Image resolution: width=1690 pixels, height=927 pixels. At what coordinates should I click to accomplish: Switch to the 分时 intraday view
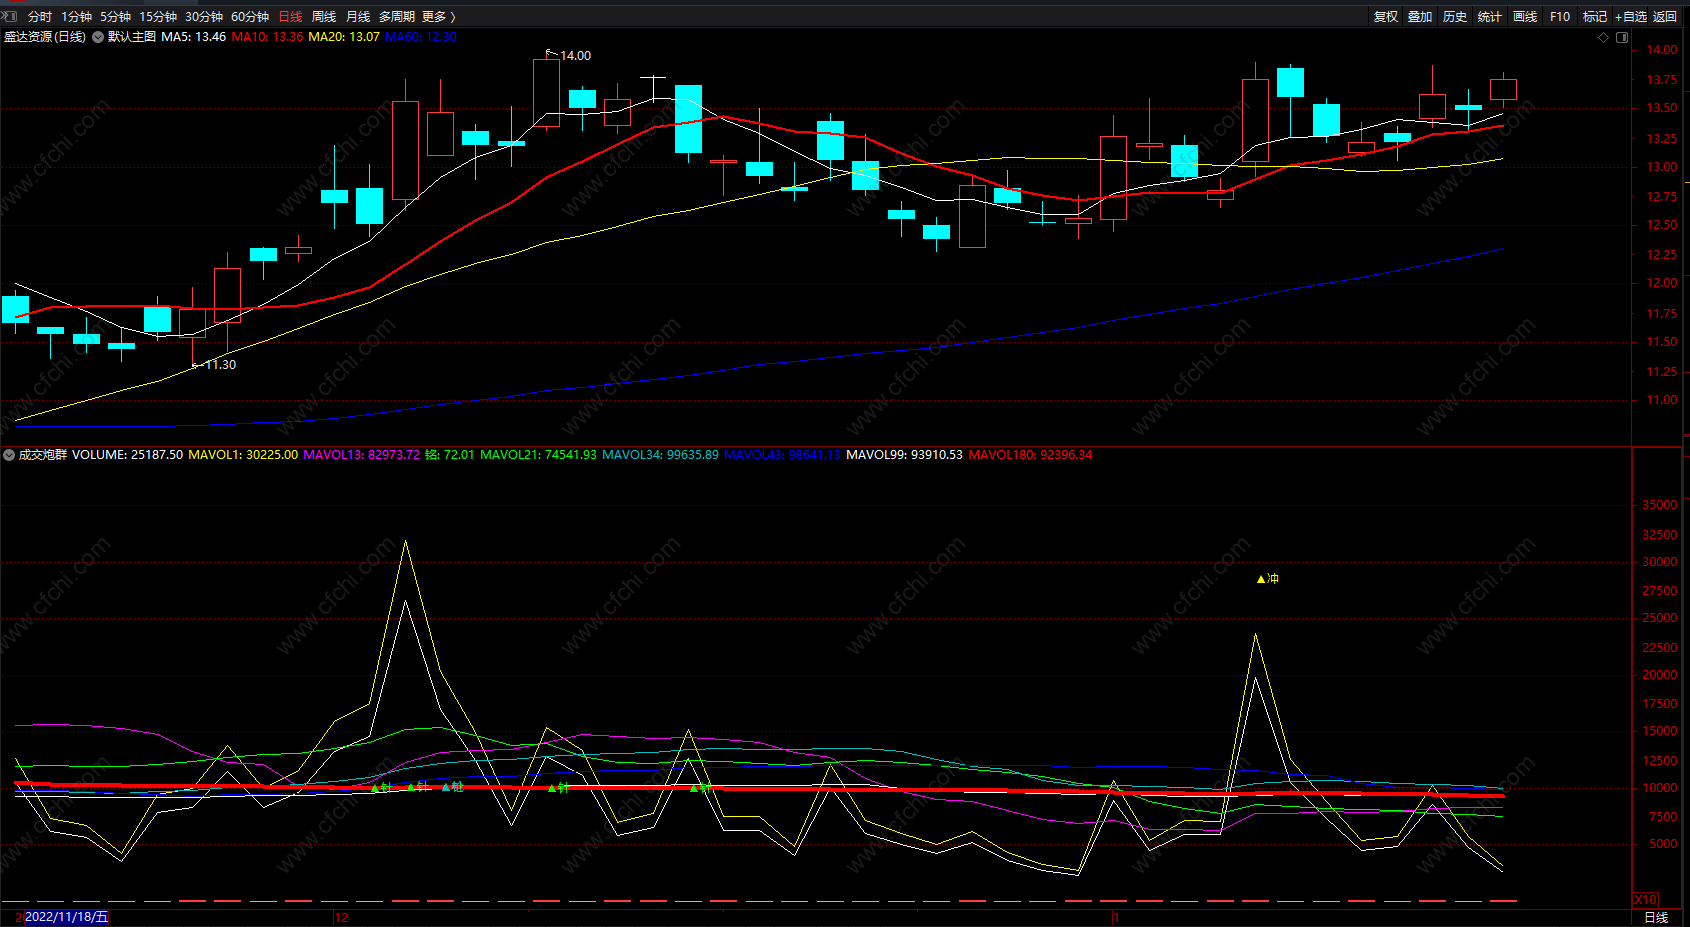(40, 17)
